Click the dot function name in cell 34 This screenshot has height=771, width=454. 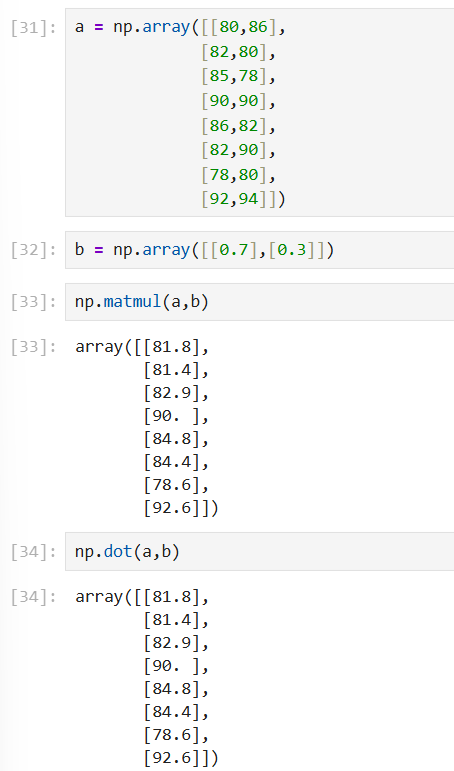pos(118,551)
